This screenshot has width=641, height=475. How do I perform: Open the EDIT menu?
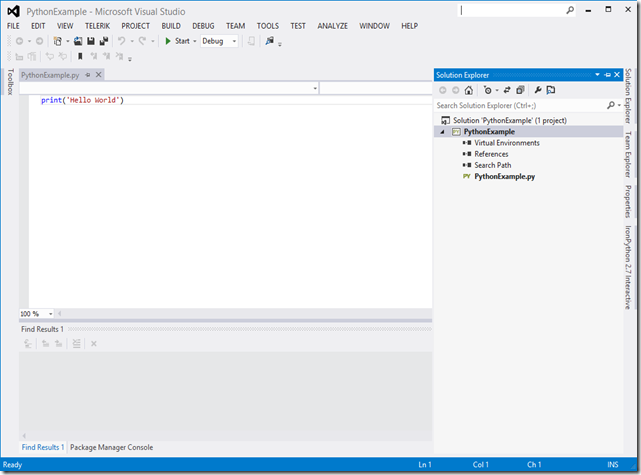38,26
